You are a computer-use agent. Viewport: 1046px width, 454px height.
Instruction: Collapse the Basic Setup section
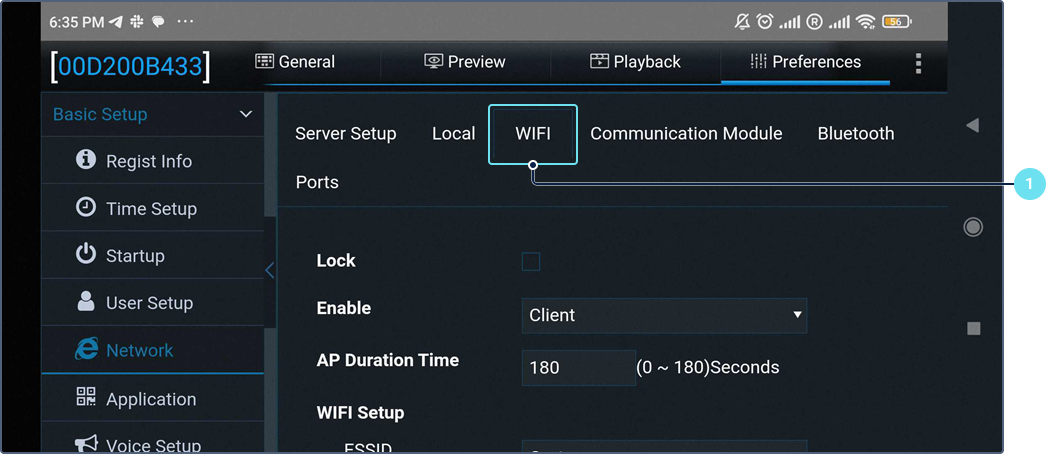(x=246, y=114)
